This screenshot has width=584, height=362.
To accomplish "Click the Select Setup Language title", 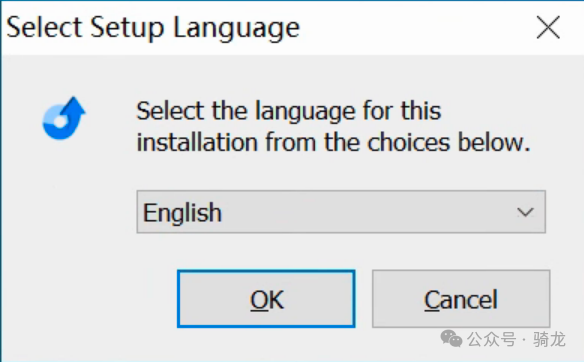I will pyautogui.click(x=153, y=28).
